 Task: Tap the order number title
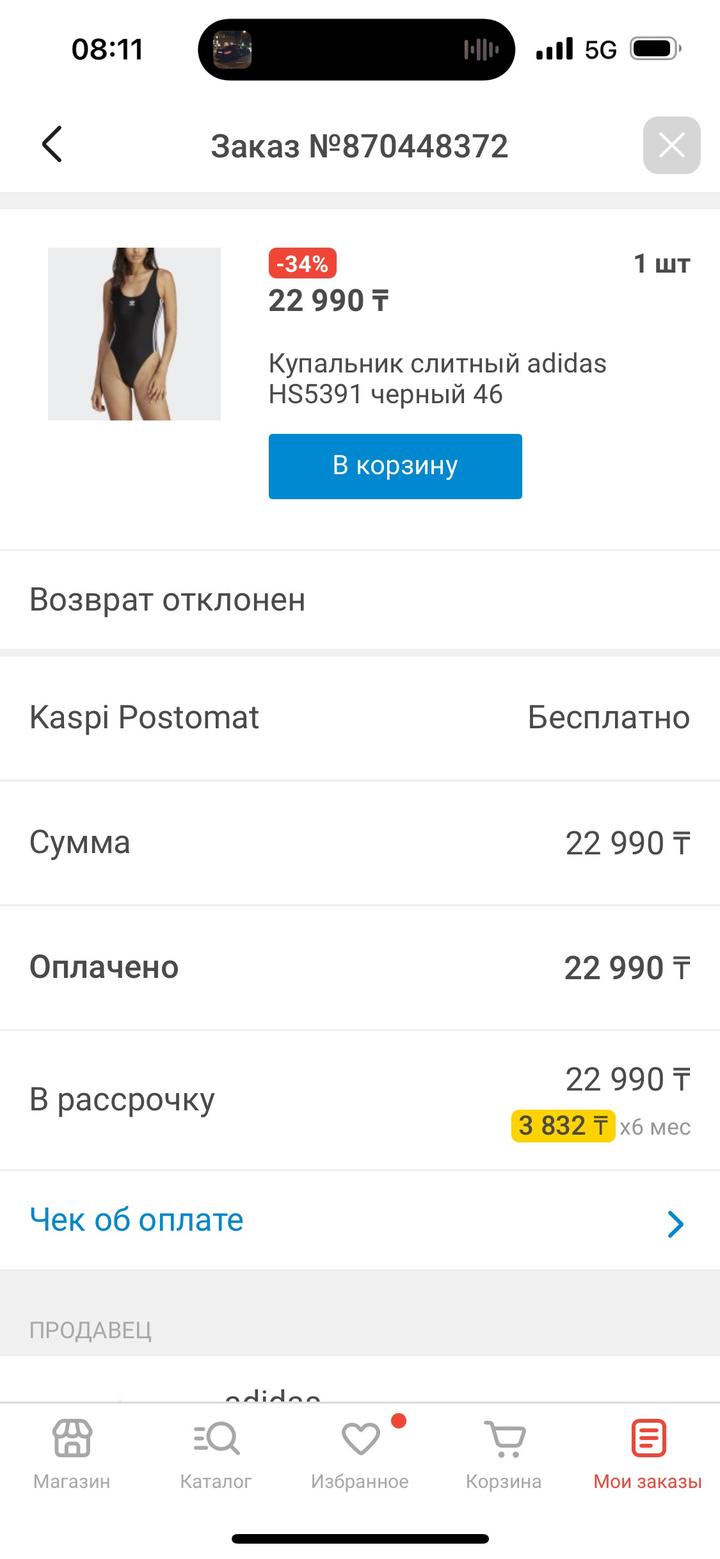[x=359, y=146]
